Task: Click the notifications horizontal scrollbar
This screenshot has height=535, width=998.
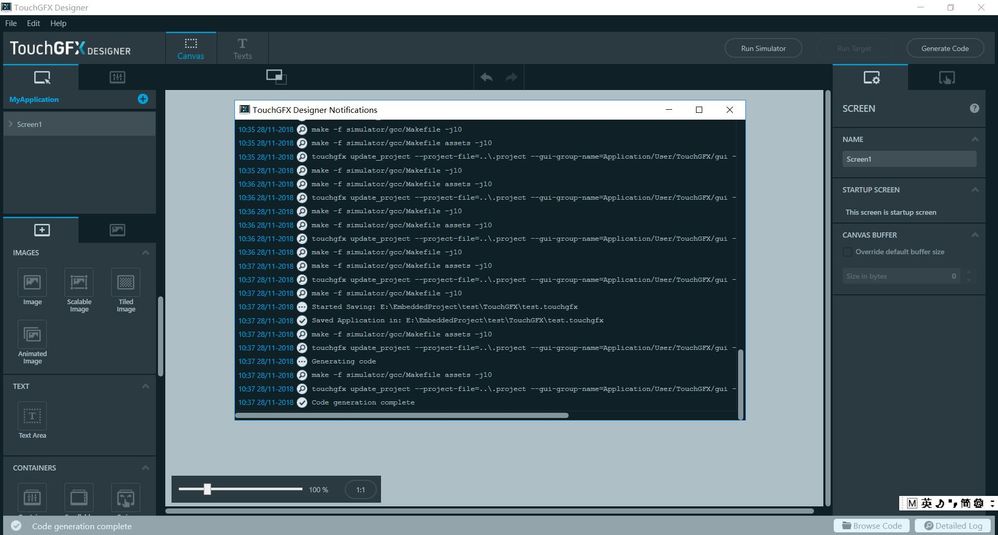Action: (402, 415)
